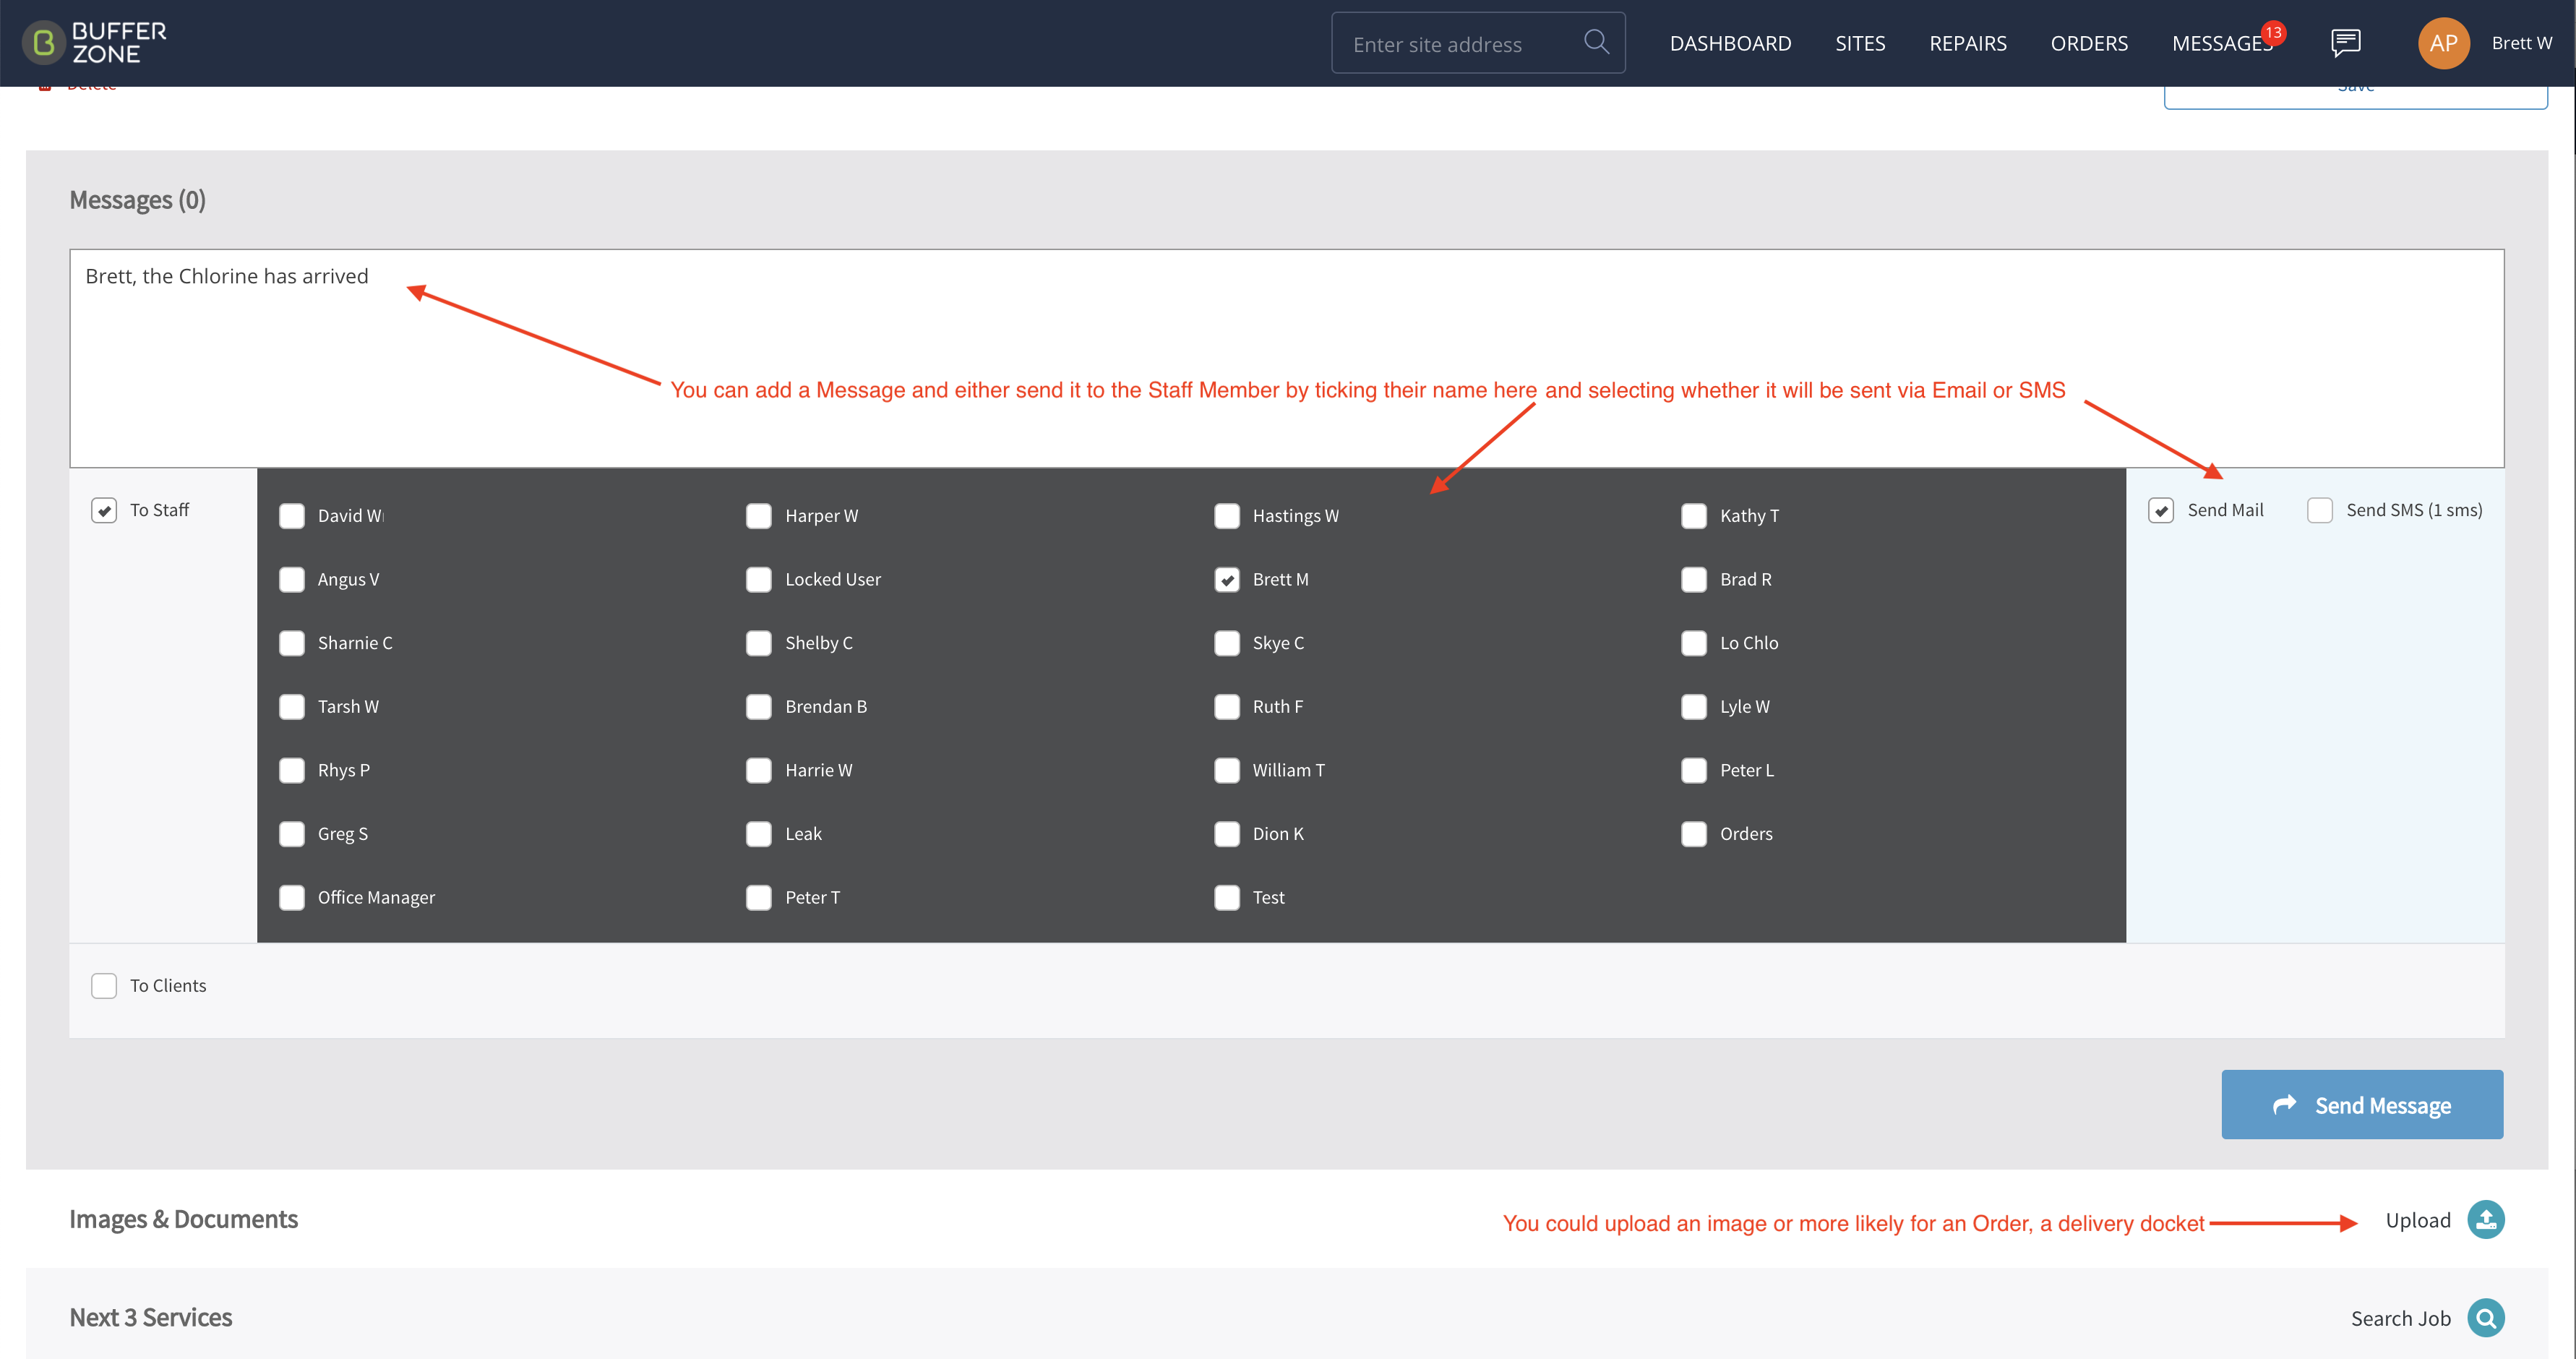Click the Upload cloud icon

tap(2485, 1219)
